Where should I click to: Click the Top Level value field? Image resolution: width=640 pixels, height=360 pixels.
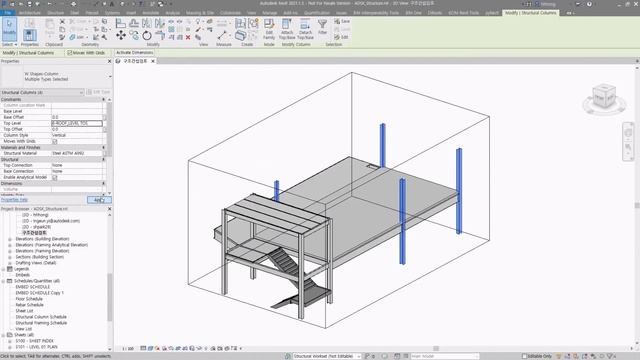77,123
